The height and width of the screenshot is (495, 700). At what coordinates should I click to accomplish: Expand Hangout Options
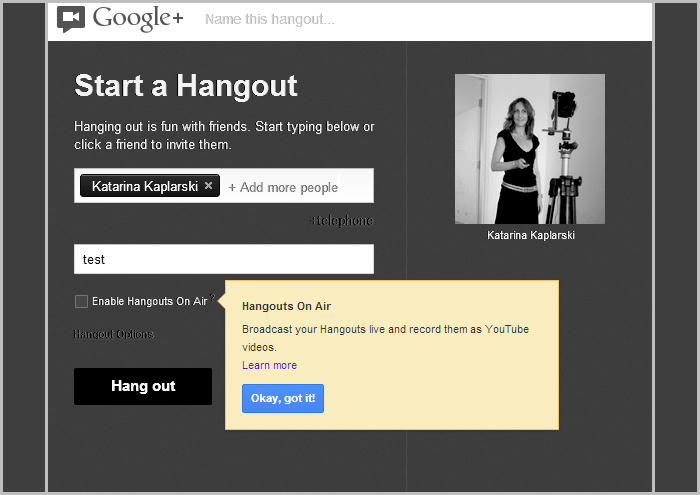[x=113, y=334]
